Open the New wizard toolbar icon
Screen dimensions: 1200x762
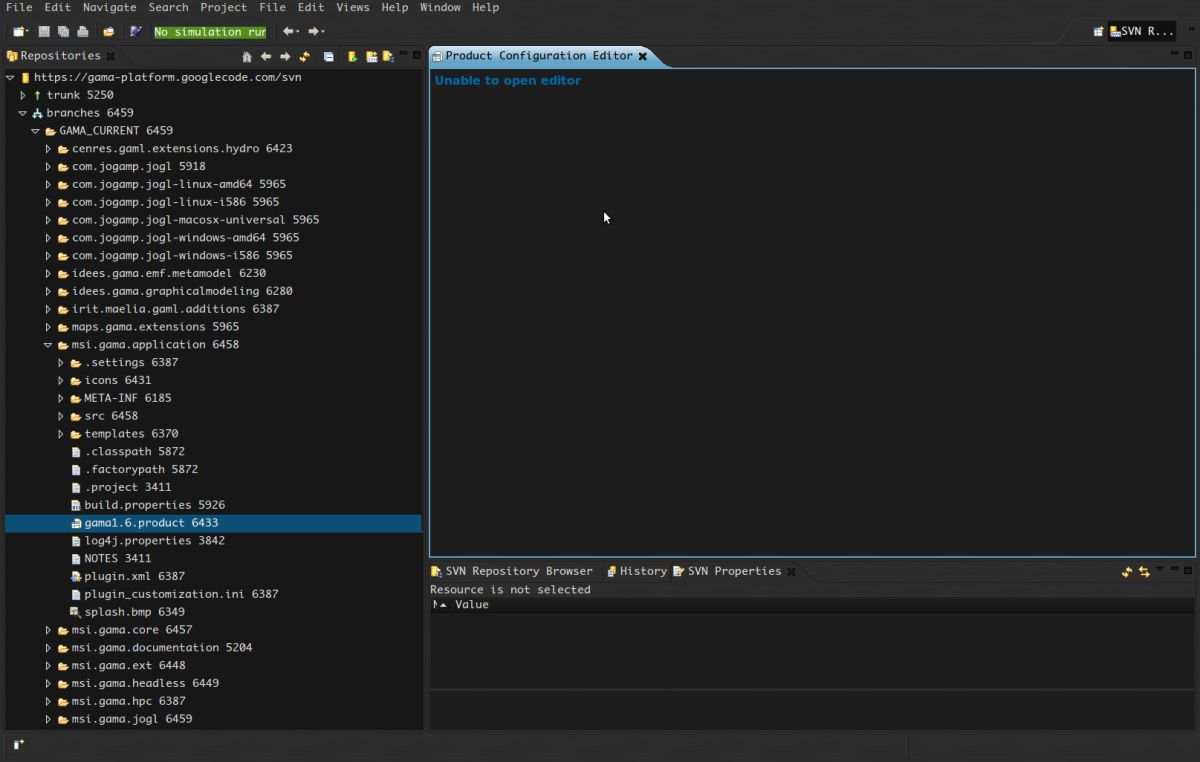(x=19, y=32)
